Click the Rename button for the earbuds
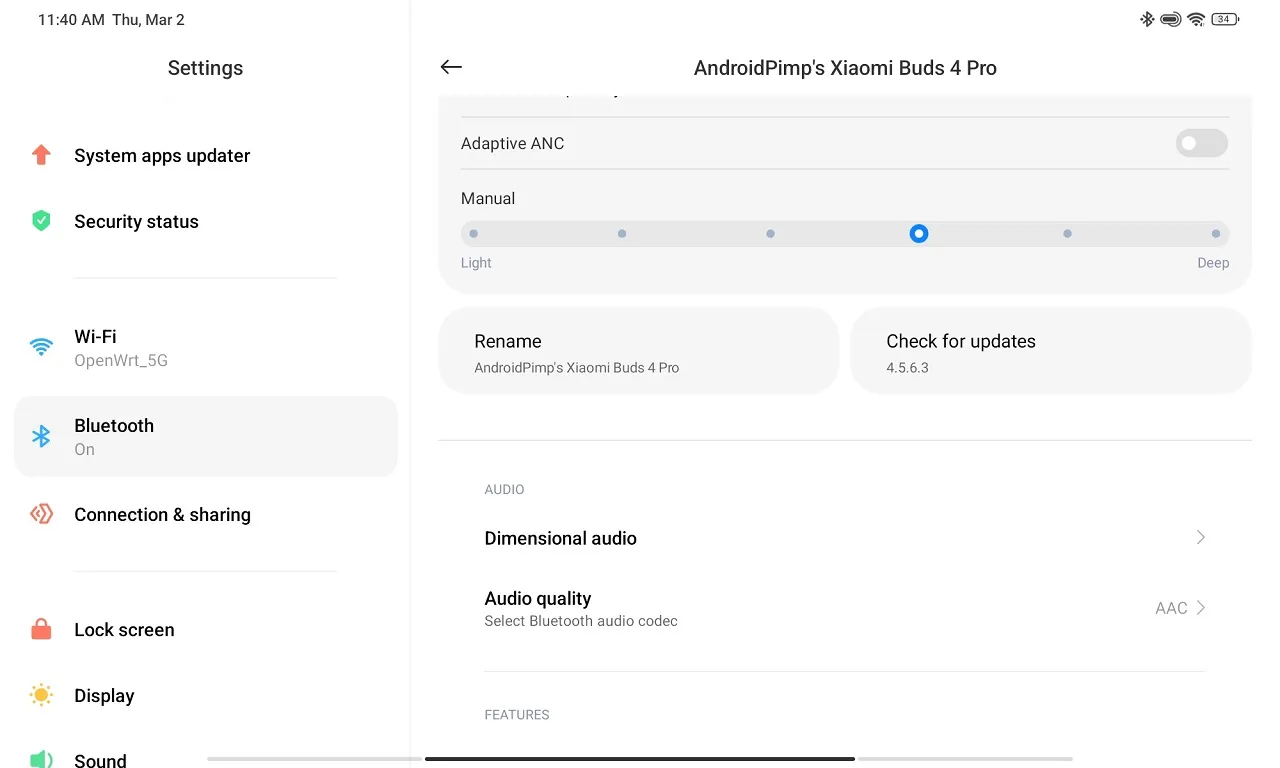This screenshot has height=768, width=1280. click(638, 350)
